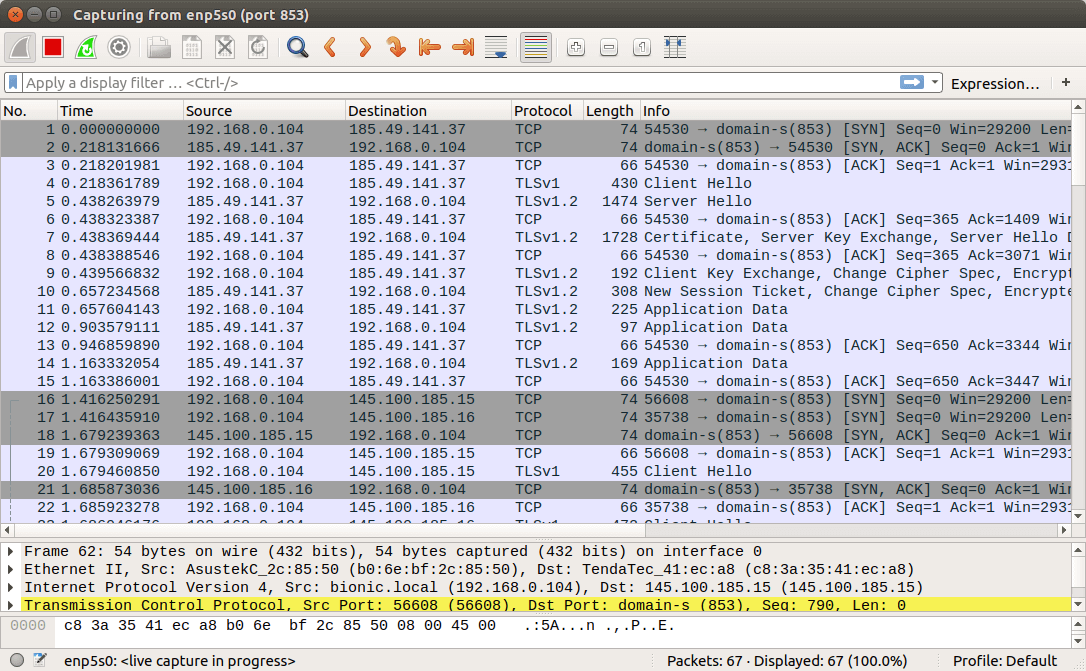1086x671 pixels.
Task: Restart the current capture
Action: tap(86, 47)
